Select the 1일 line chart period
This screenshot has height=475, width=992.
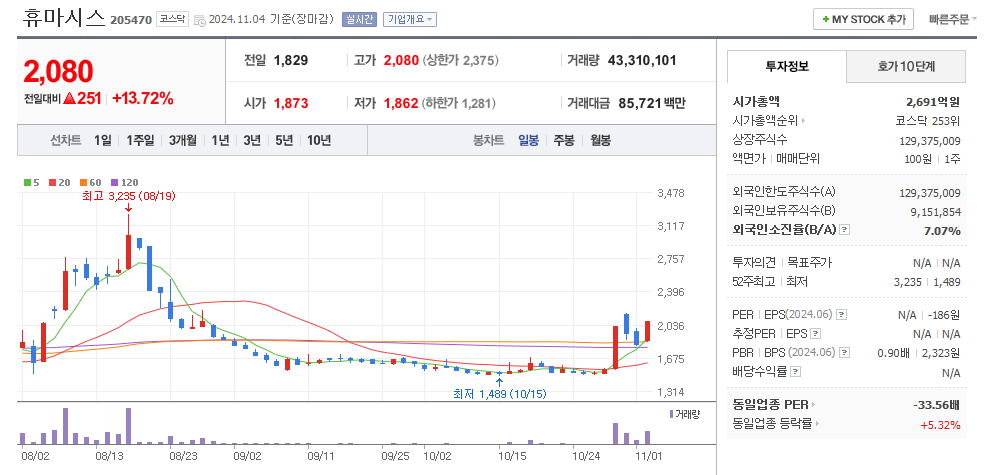102,140
